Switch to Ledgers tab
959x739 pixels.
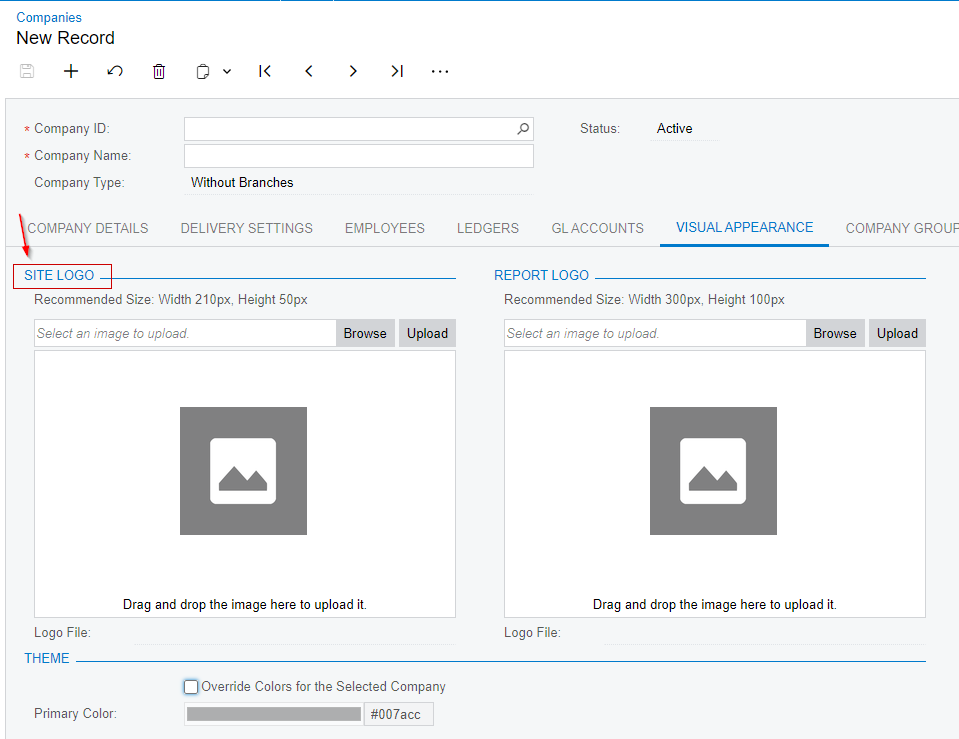[488, 228]
